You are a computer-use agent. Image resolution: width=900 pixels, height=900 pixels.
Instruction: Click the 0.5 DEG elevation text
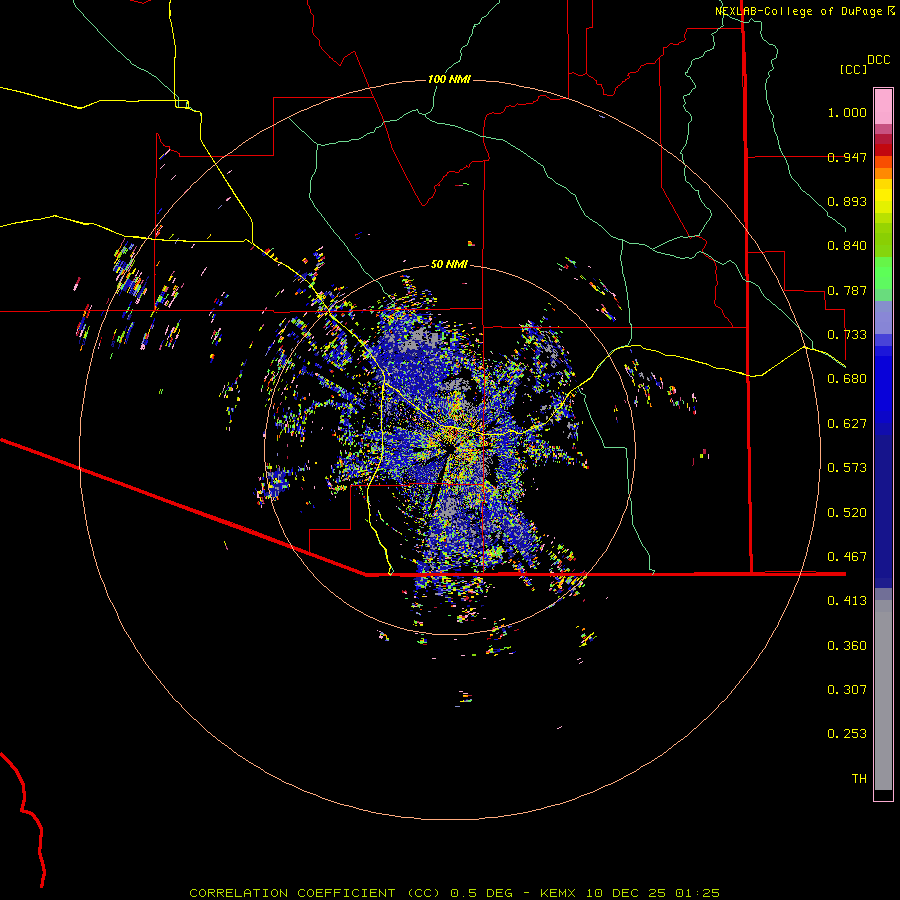[x=483, y=893]
